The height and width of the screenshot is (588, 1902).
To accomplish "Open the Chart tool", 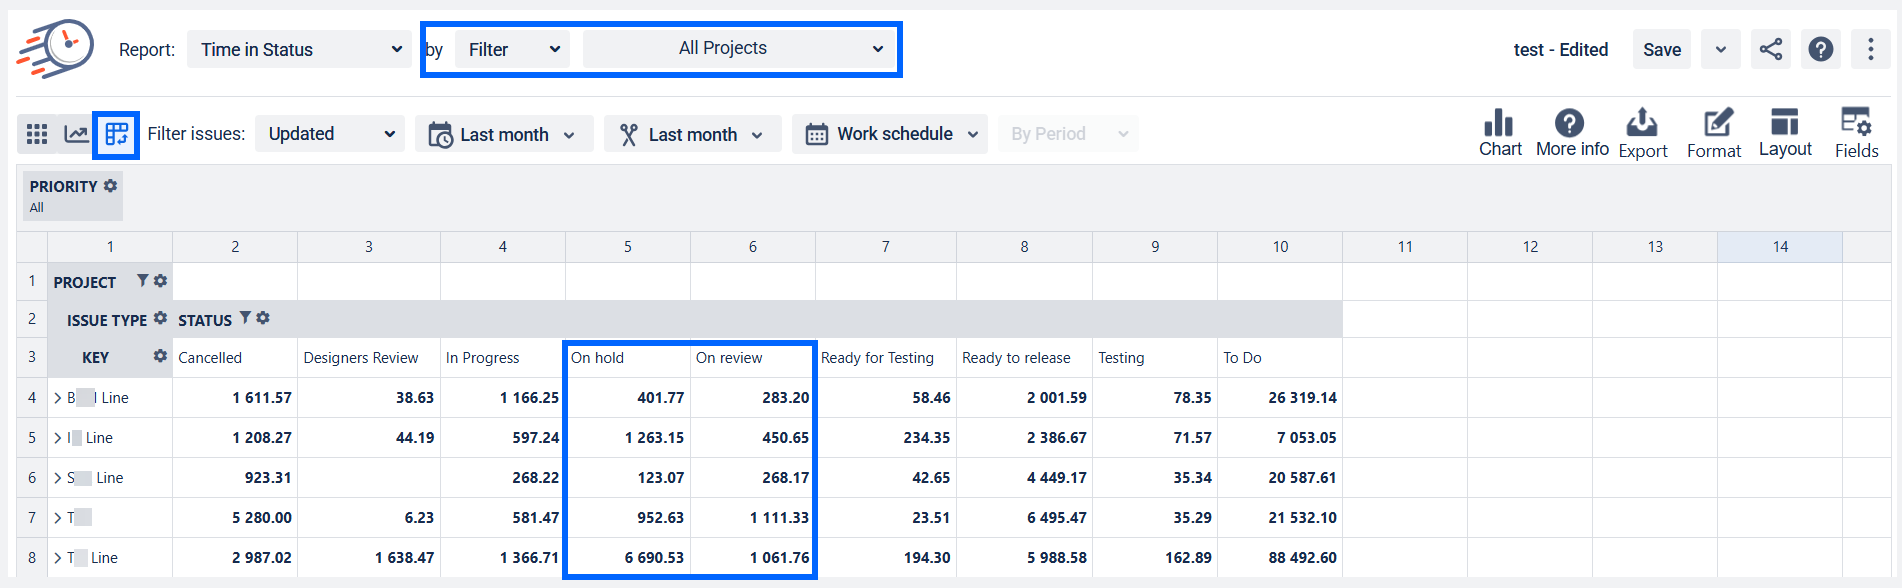I will 1500,133.
